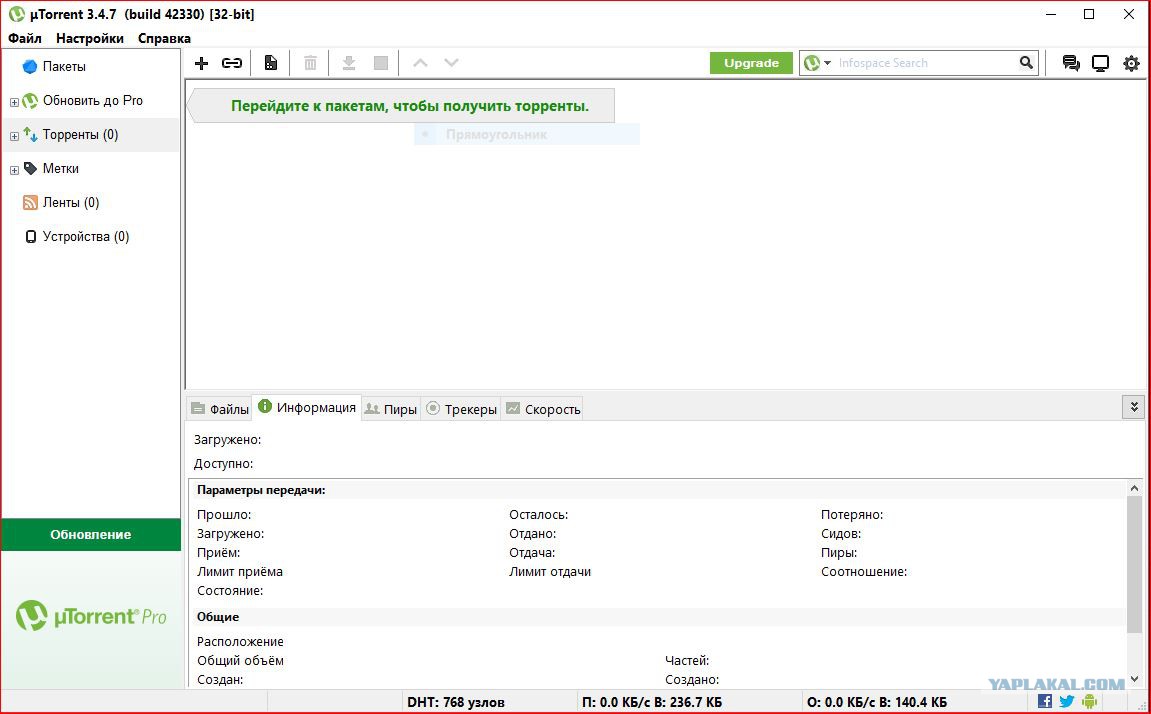Move torrent up the queue arrow
Viewport: 1151px width, 714px height.
coord(420,63)
